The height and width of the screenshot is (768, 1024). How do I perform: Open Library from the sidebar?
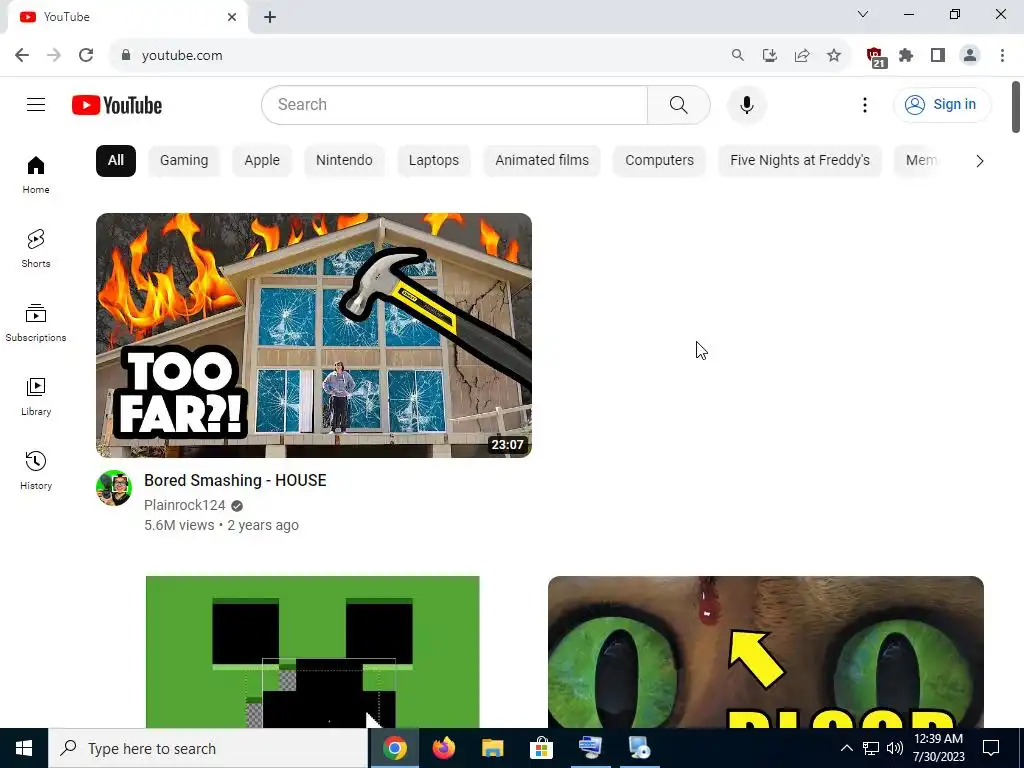point(36,396)
